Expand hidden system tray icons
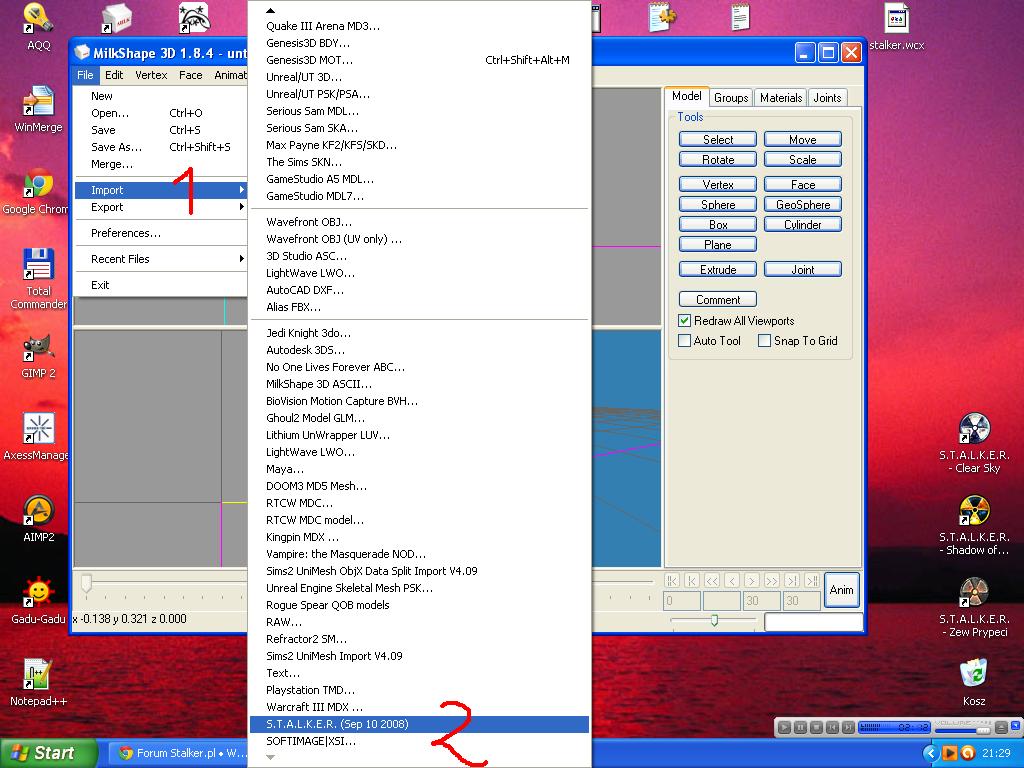The width and height of the screenshot is (1024, 768). [931, 753]
